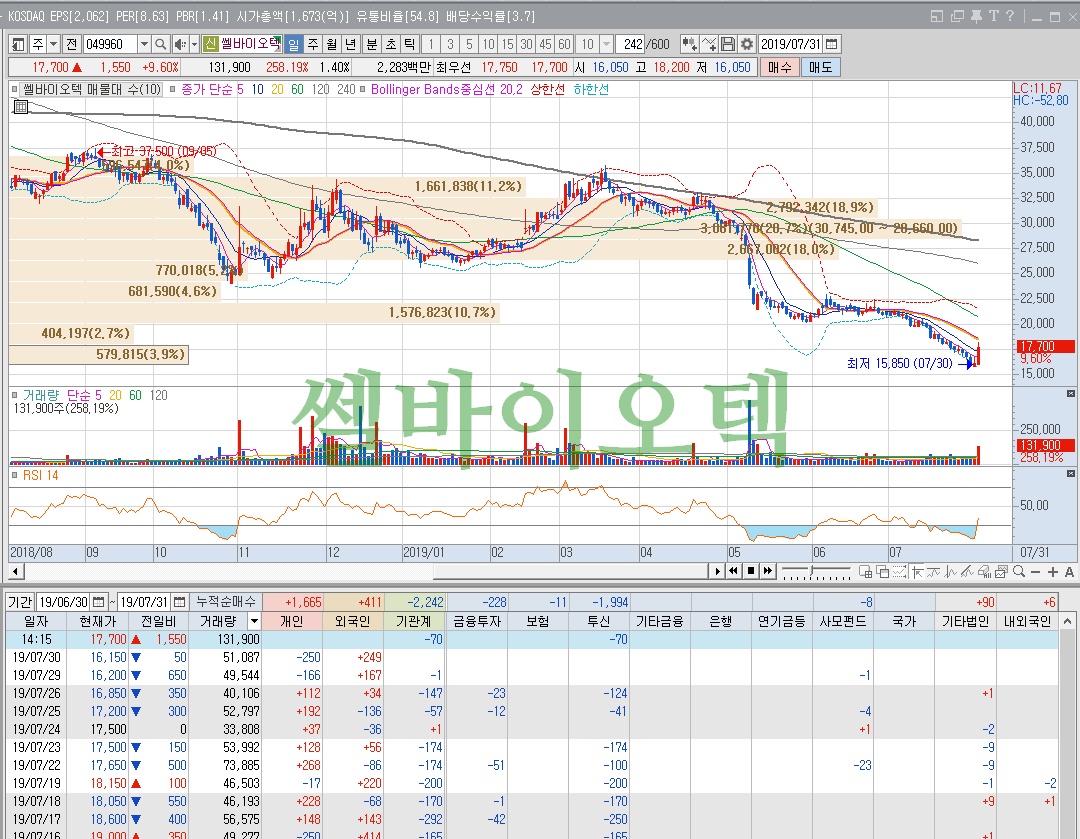Click the 누적순매수 button
Screen dimensions: 1080x839
[226, 602]
